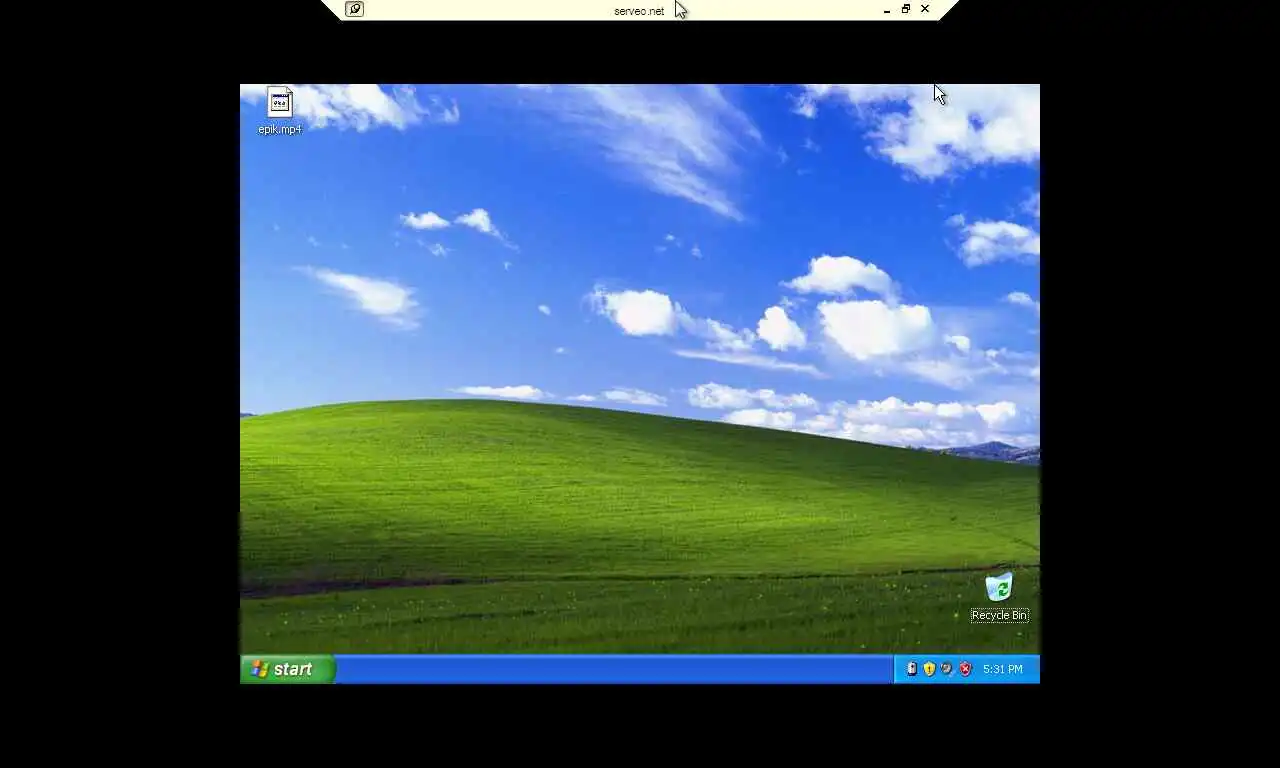Click the serveo.net connection bar title

pos(639,11)
